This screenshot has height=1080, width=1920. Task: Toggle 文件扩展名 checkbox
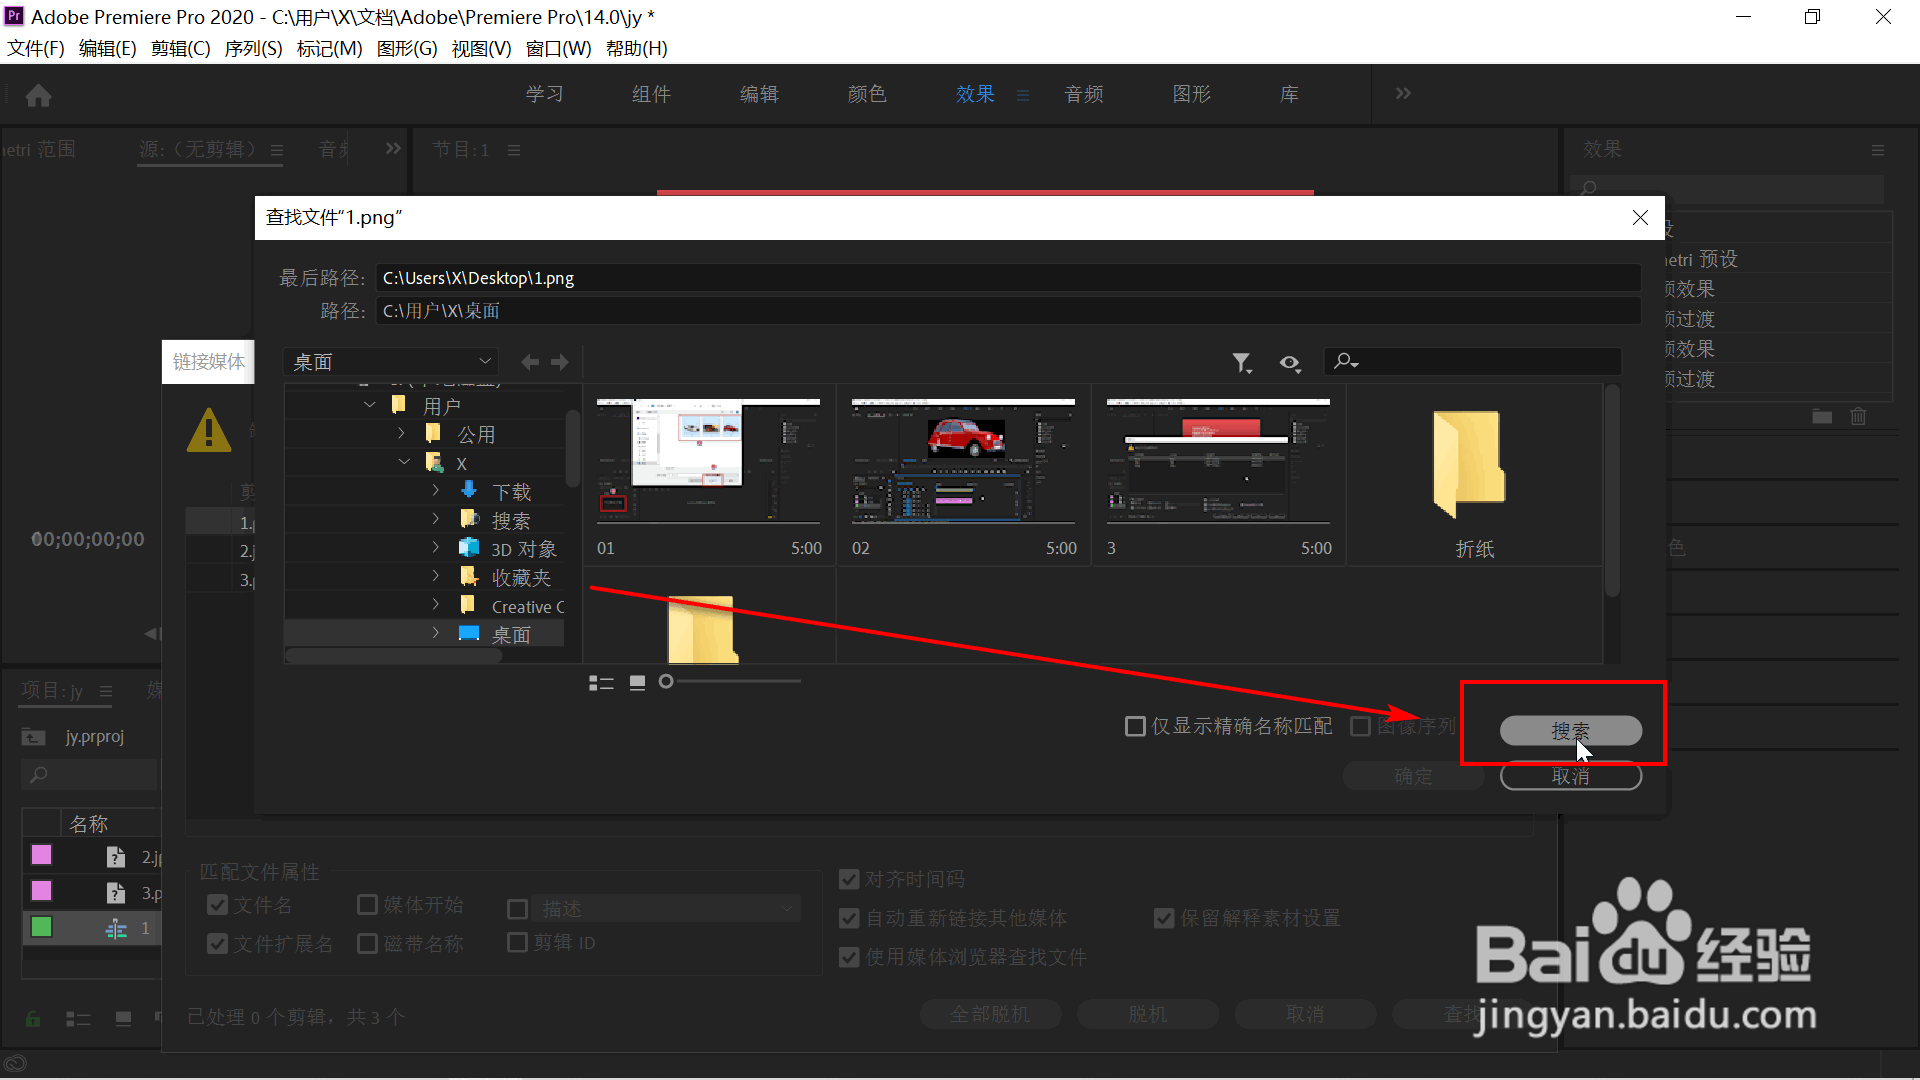[217, 944]
